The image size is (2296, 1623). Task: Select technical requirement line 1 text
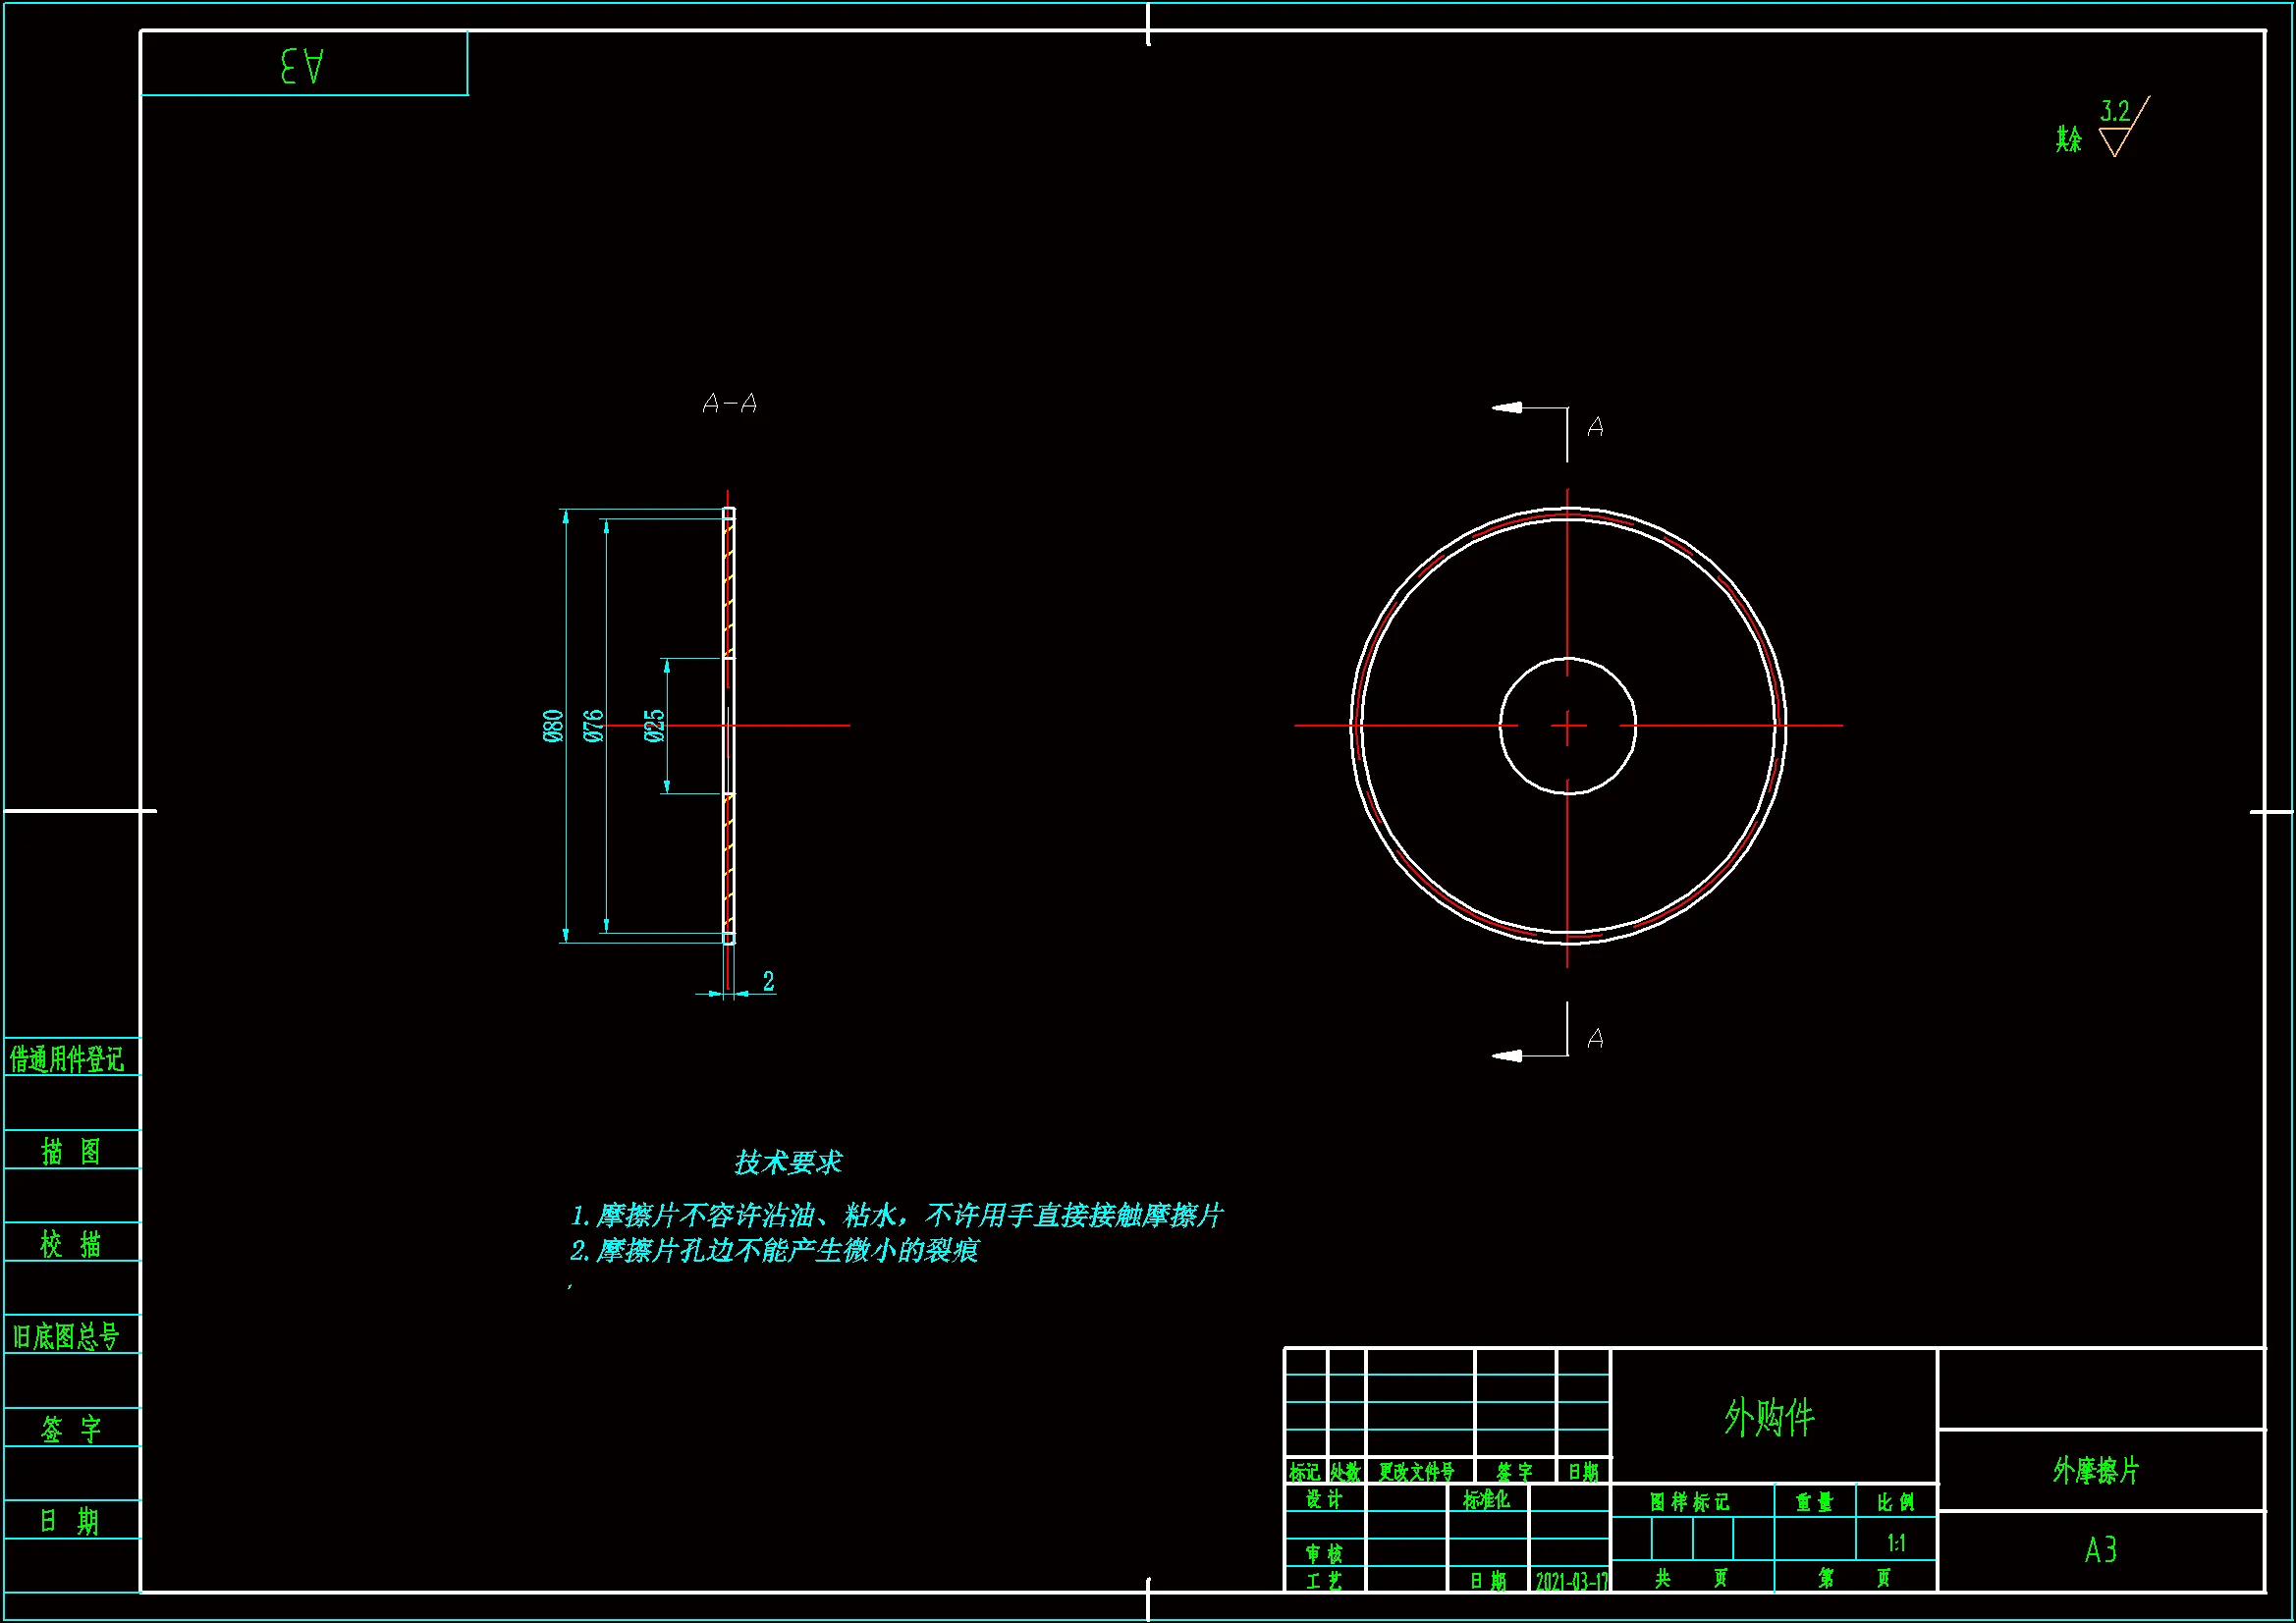(x=896, y=1216)
